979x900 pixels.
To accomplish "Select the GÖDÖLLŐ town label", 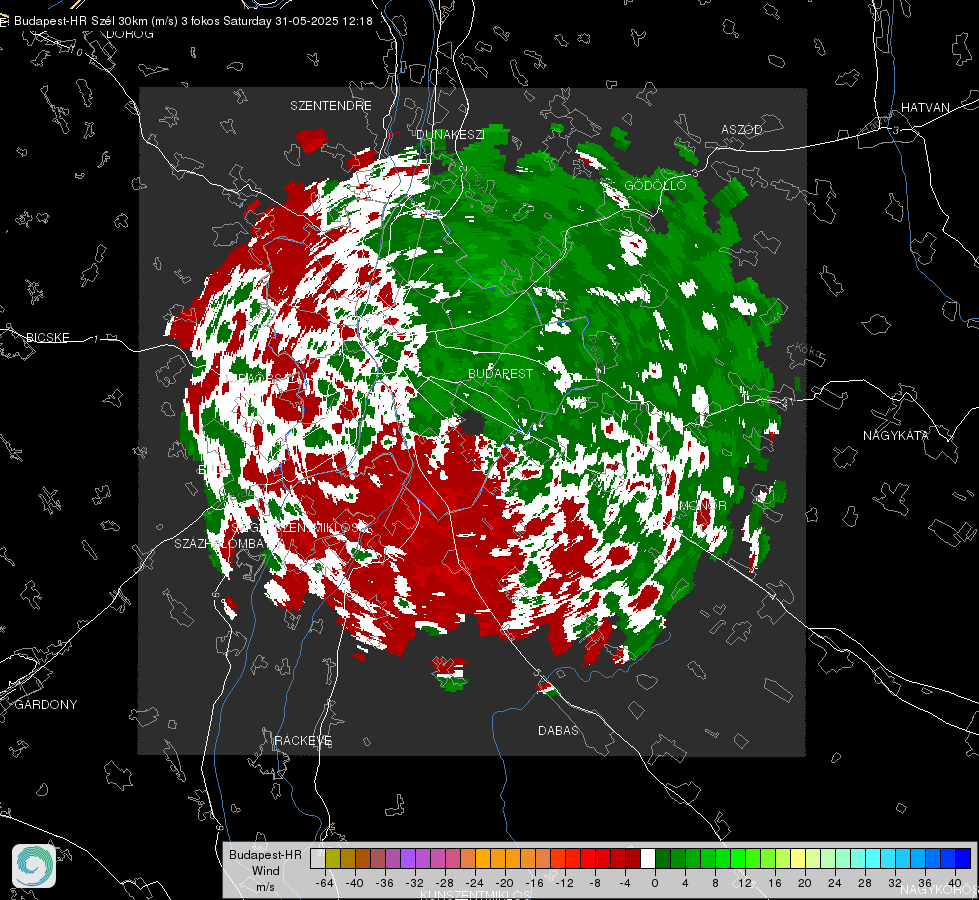I will [x=655, y=185].
